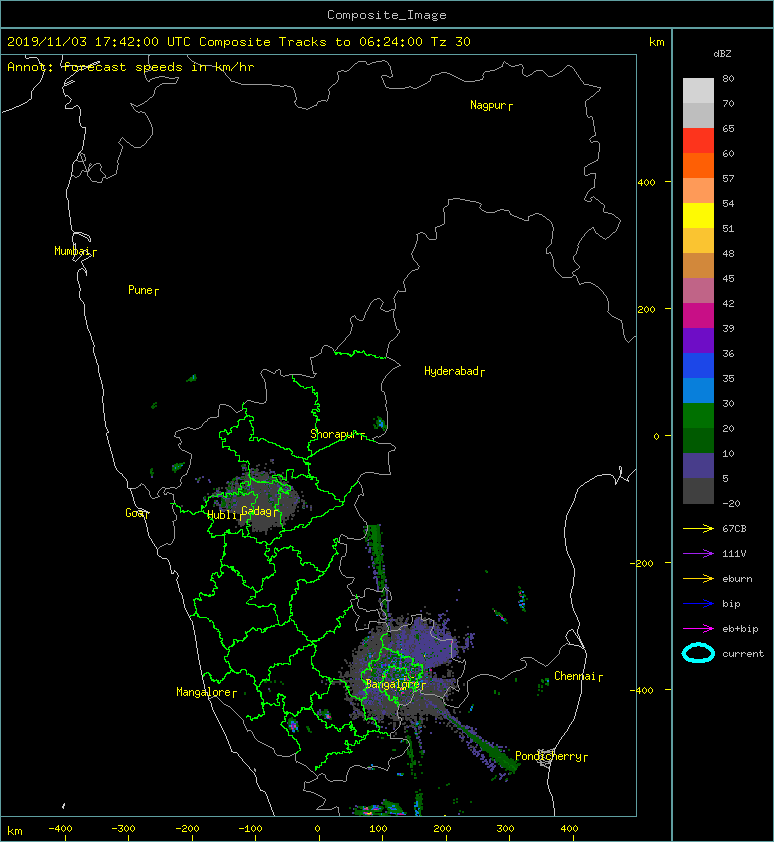Click the blue bip arrow legend icon
This screenshot has width=774, height=842.
coord(698,604)
